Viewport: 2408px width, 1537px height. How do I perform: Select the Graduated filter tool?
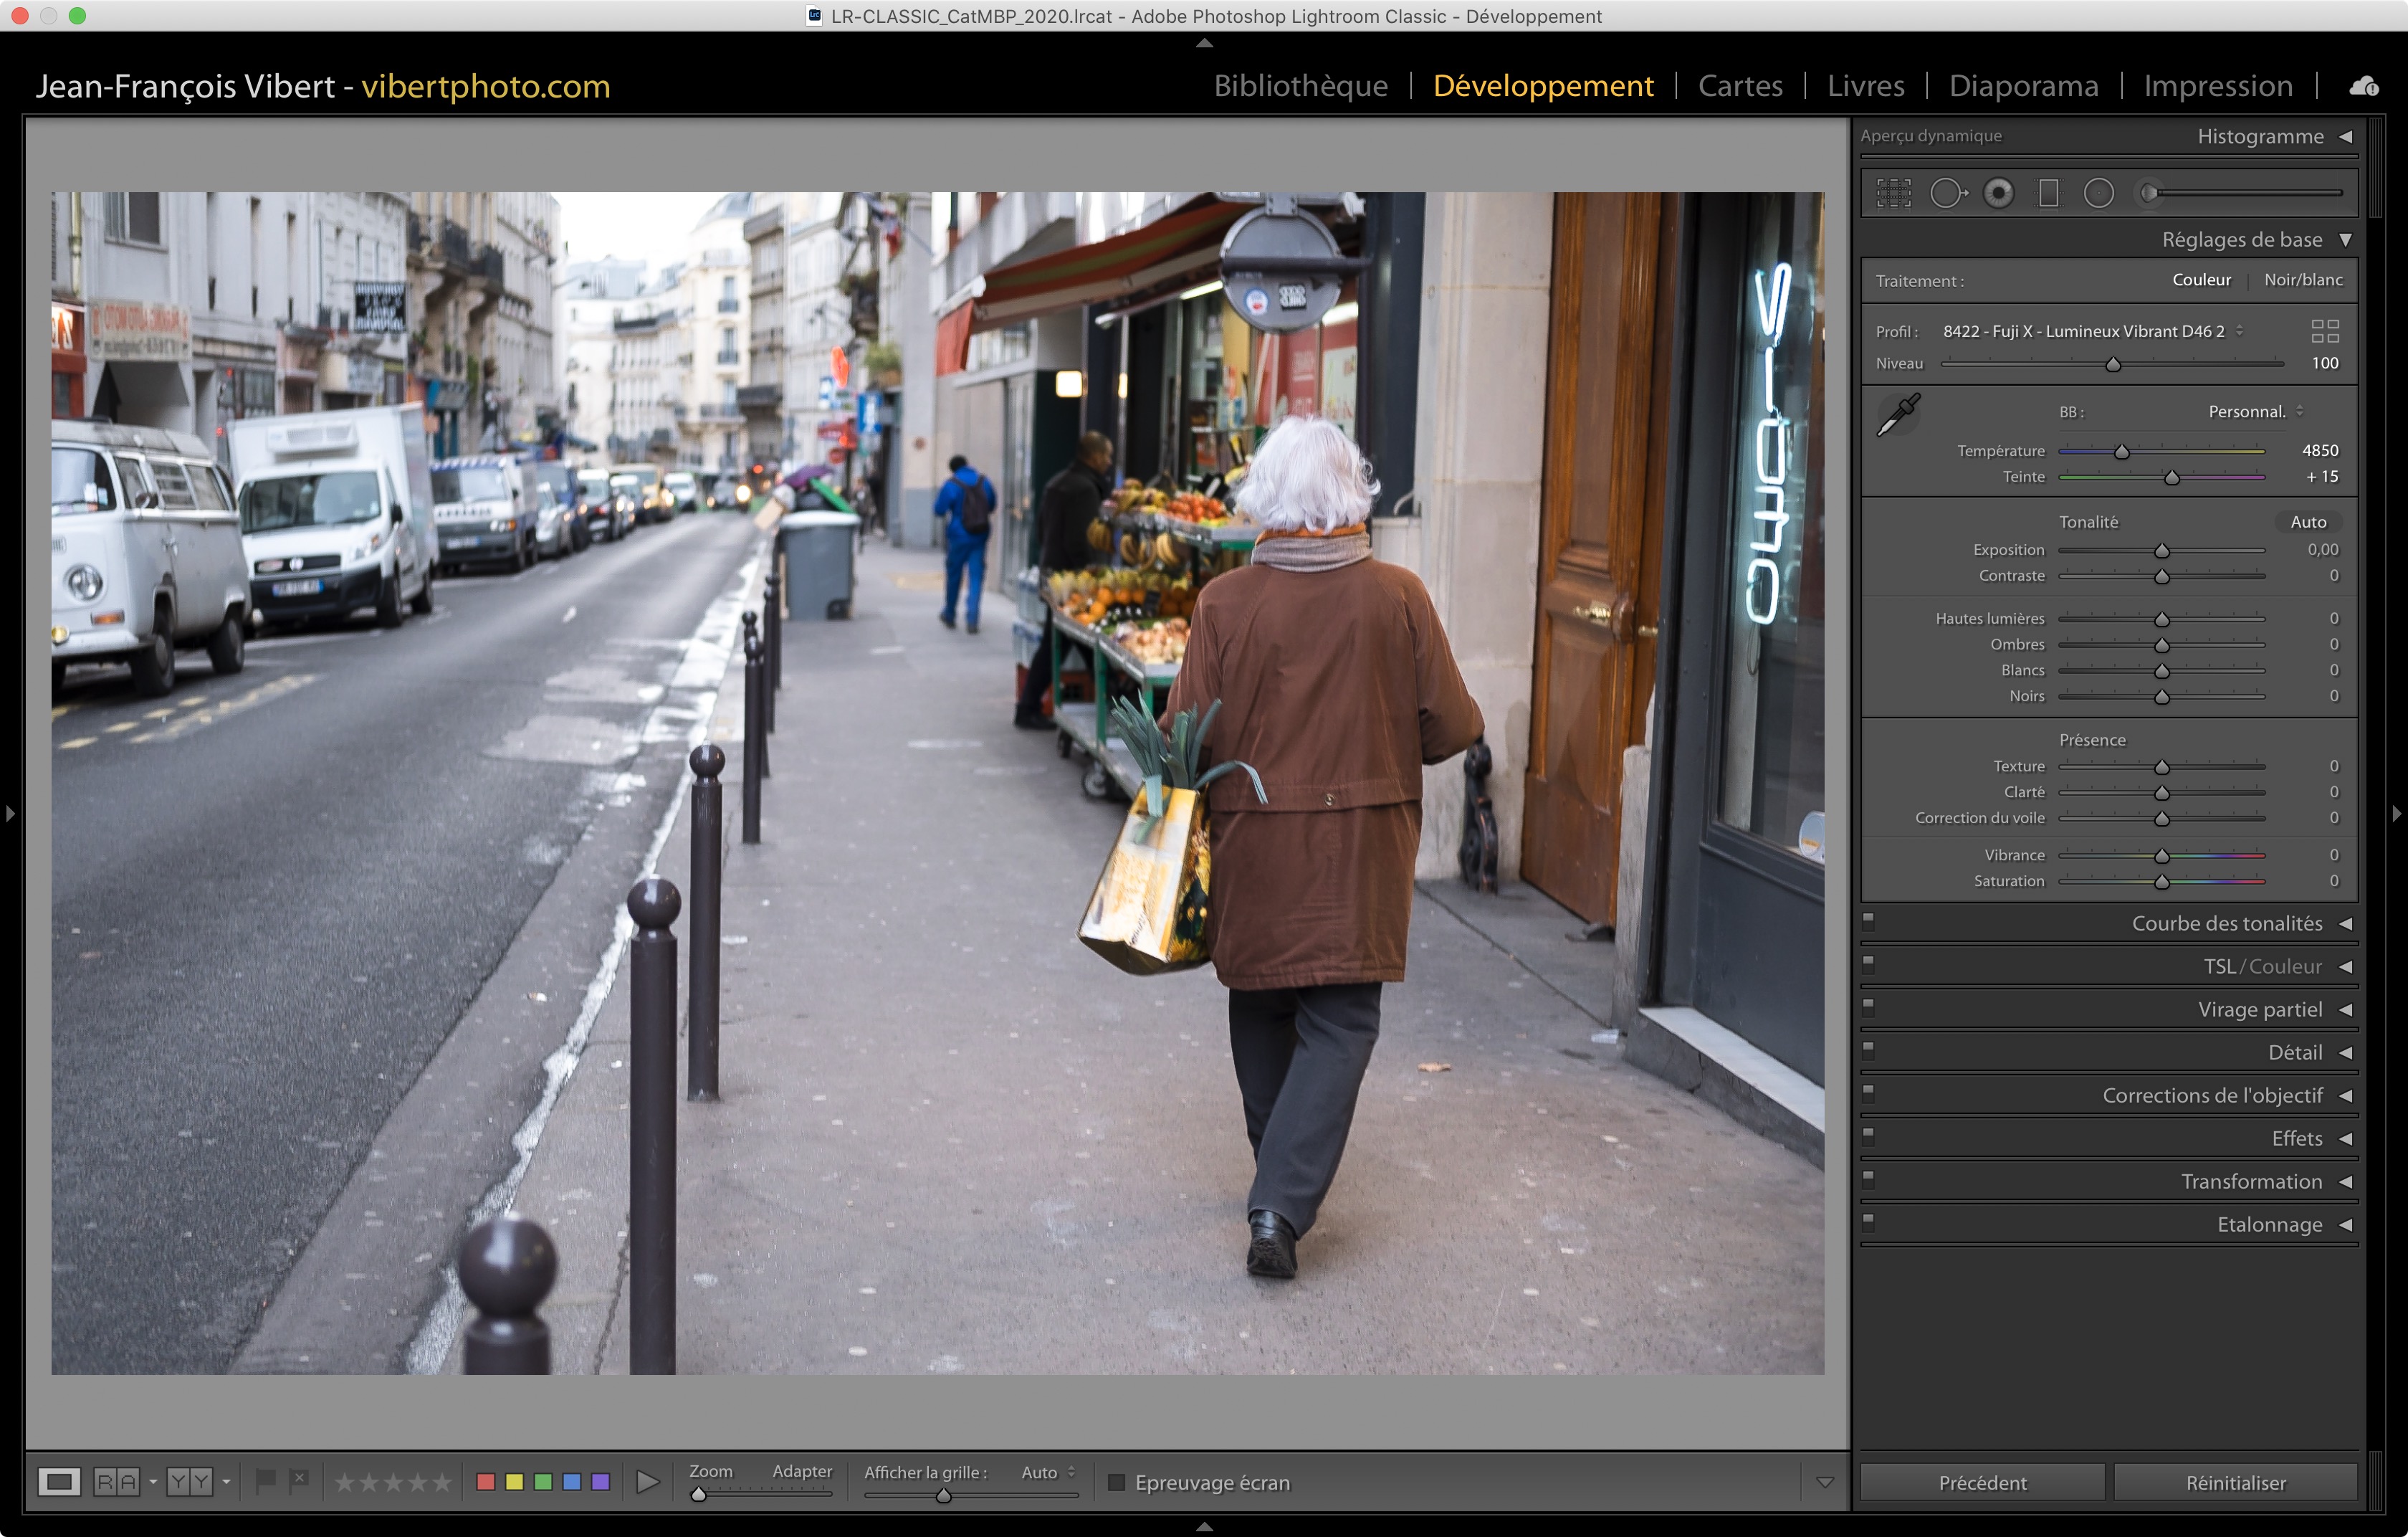(2048, 193)
